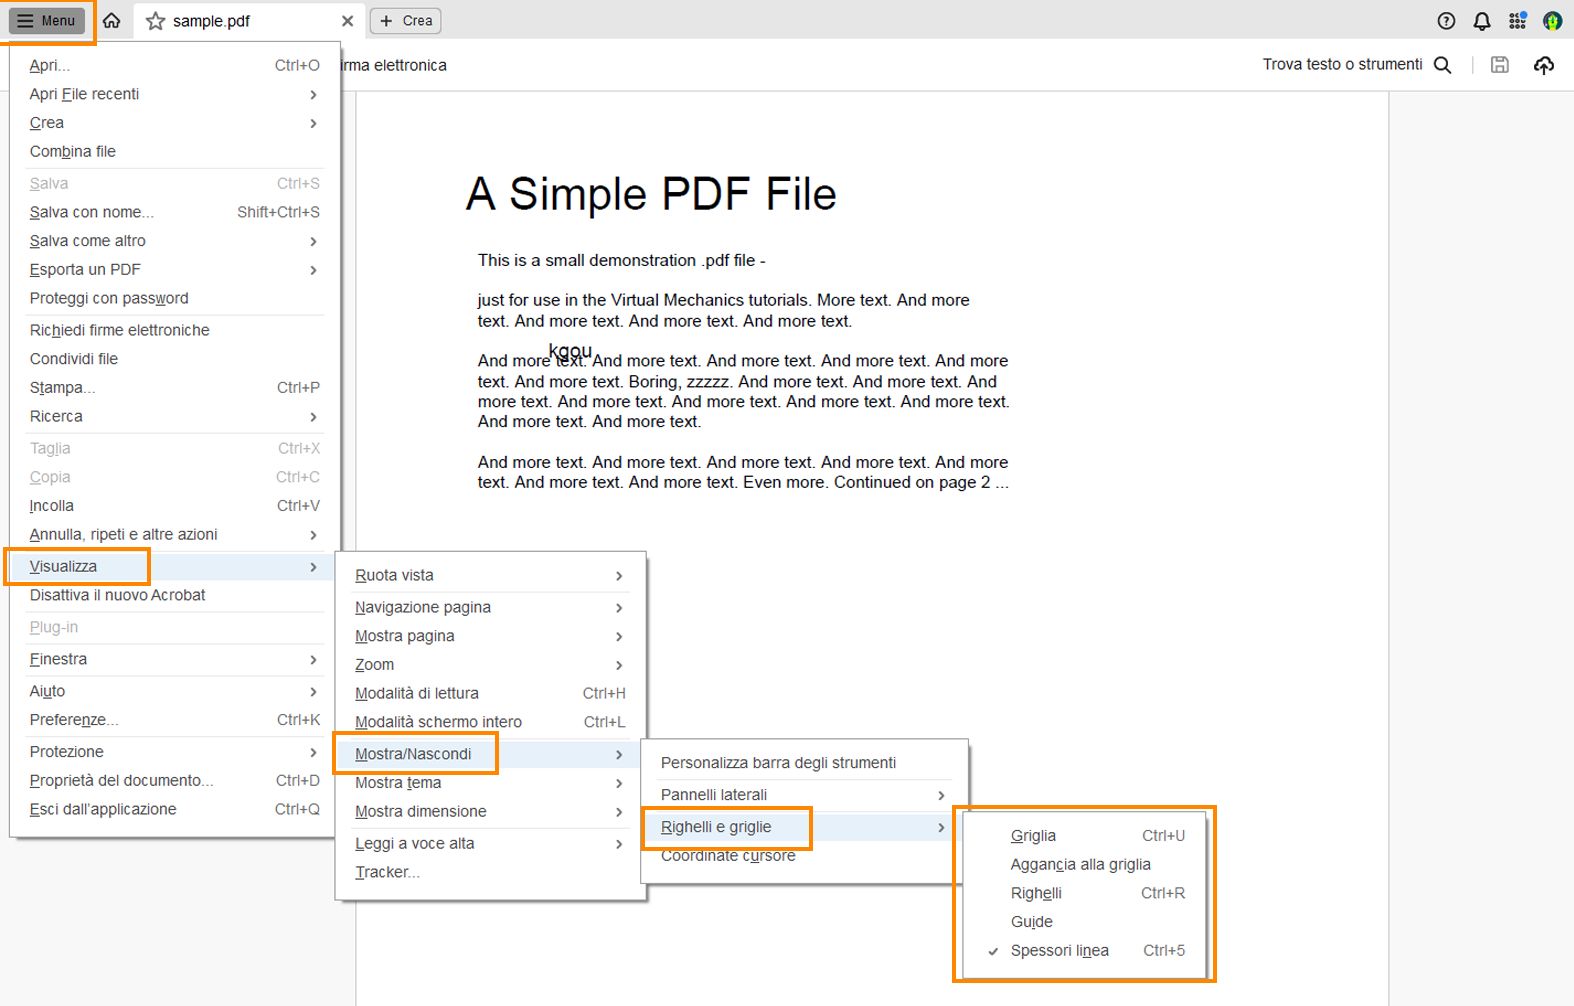Toggle Guide display

[x=1084, y=922]
